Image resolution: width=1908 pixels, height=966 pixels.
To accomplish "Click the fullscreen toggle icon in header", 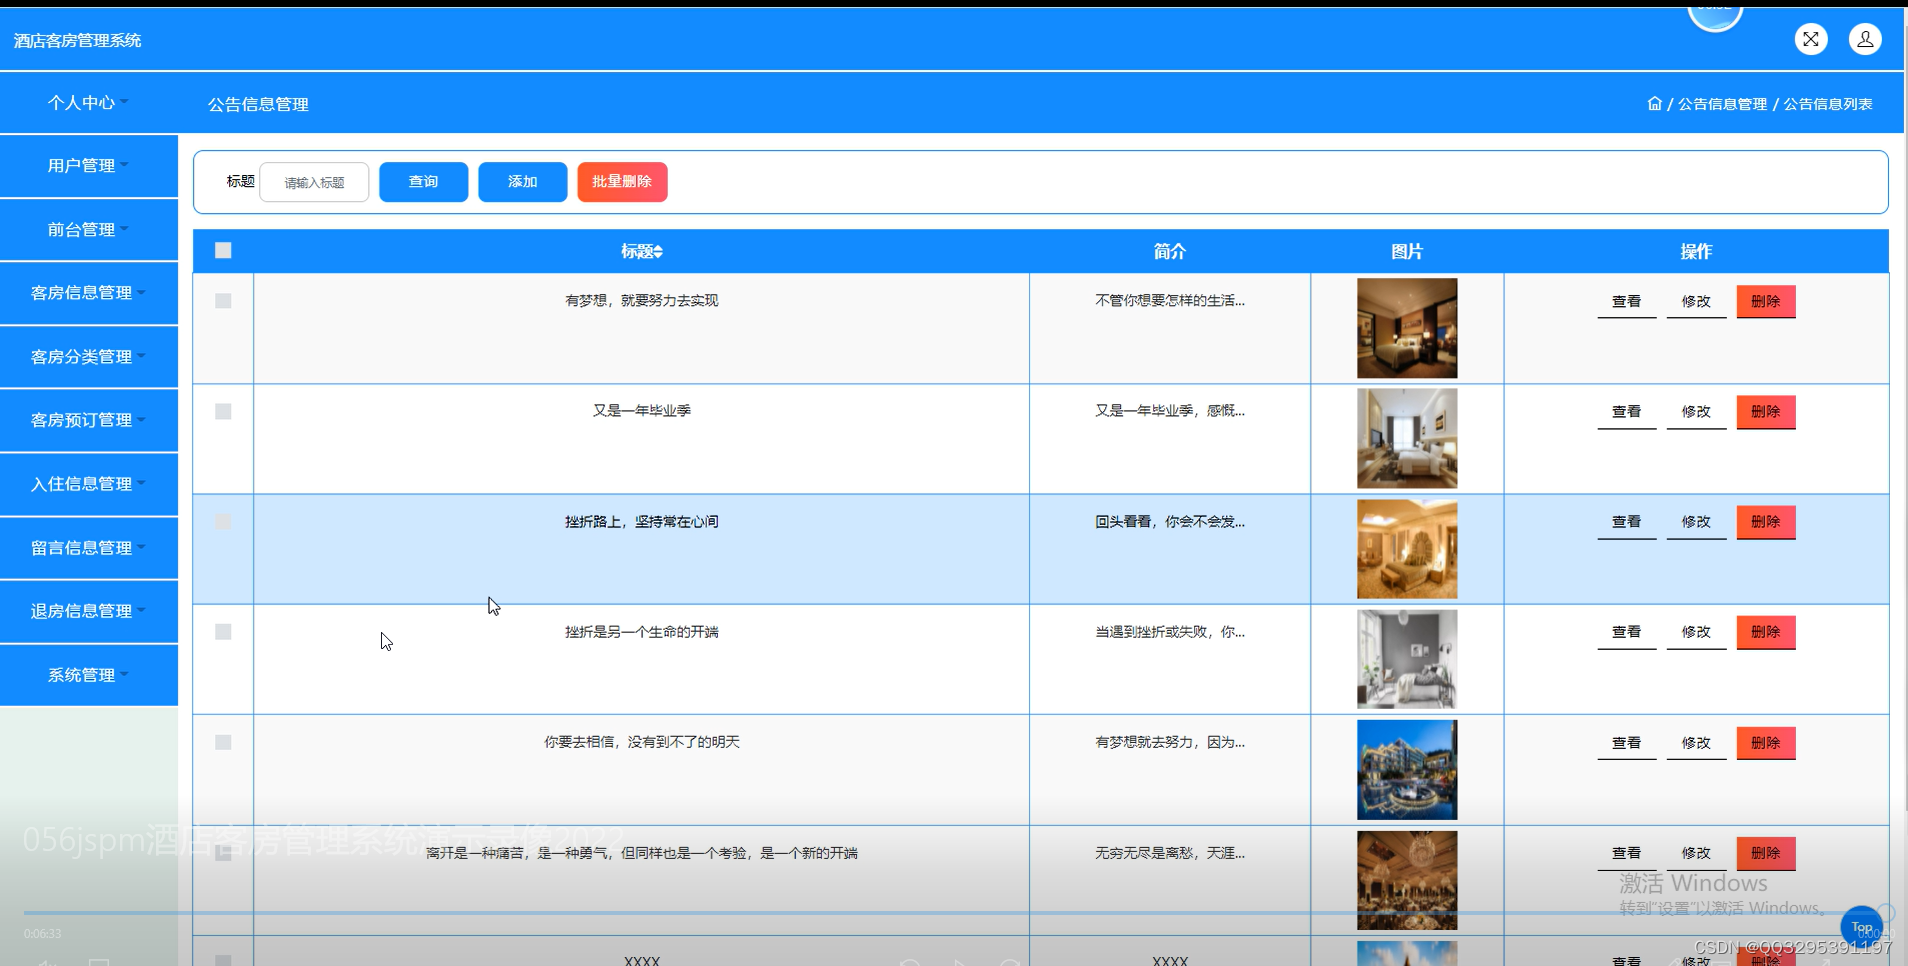I will [1810, 39].
